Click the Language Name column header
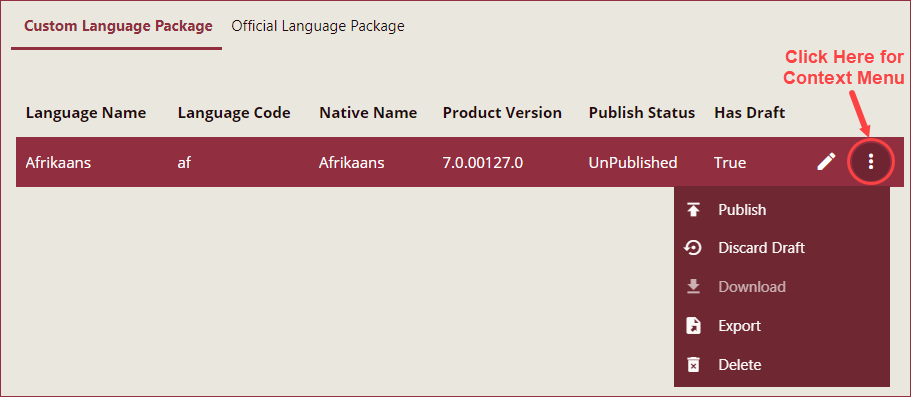911x397 pixels. pyautogui.click(x=86, y=112)
